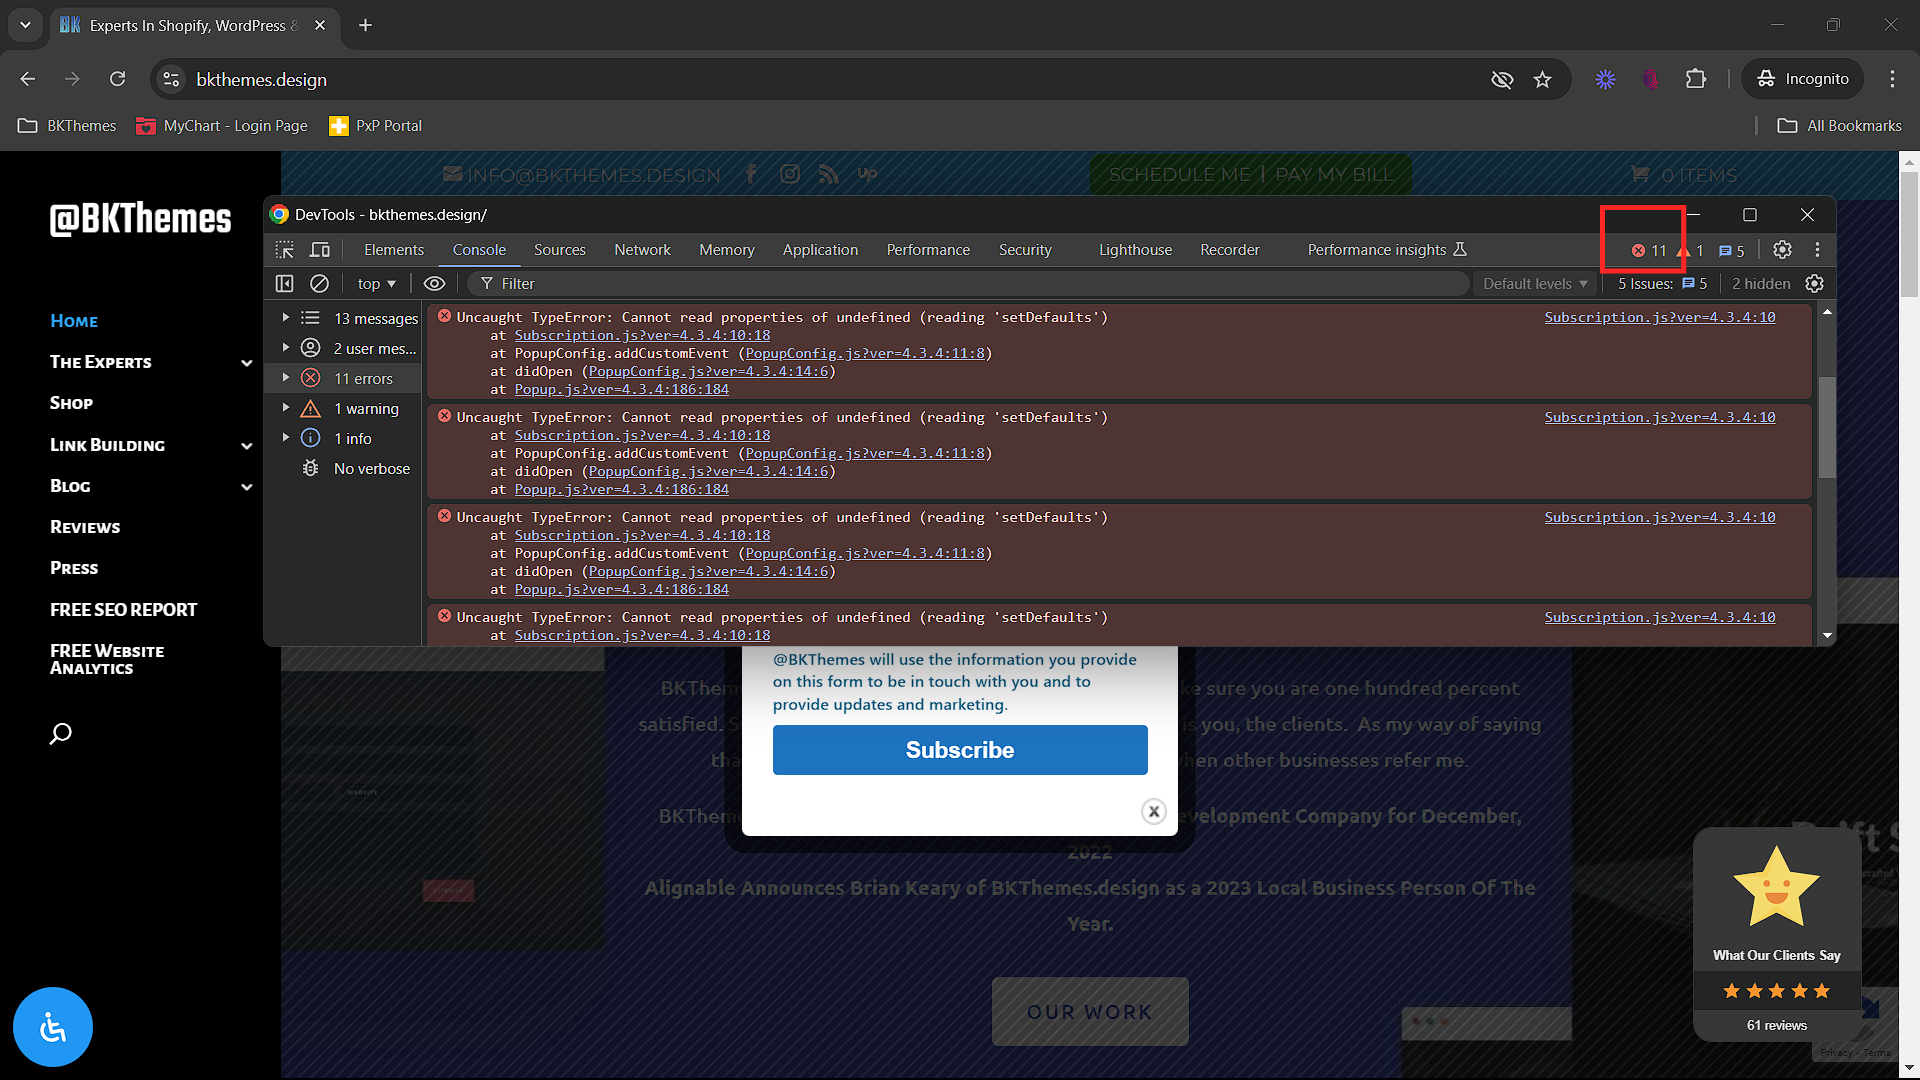Viewport: 1920px width, 1080px height.
Task: Open console settings gear beside 2 hidden
Action: point(1814,284)
